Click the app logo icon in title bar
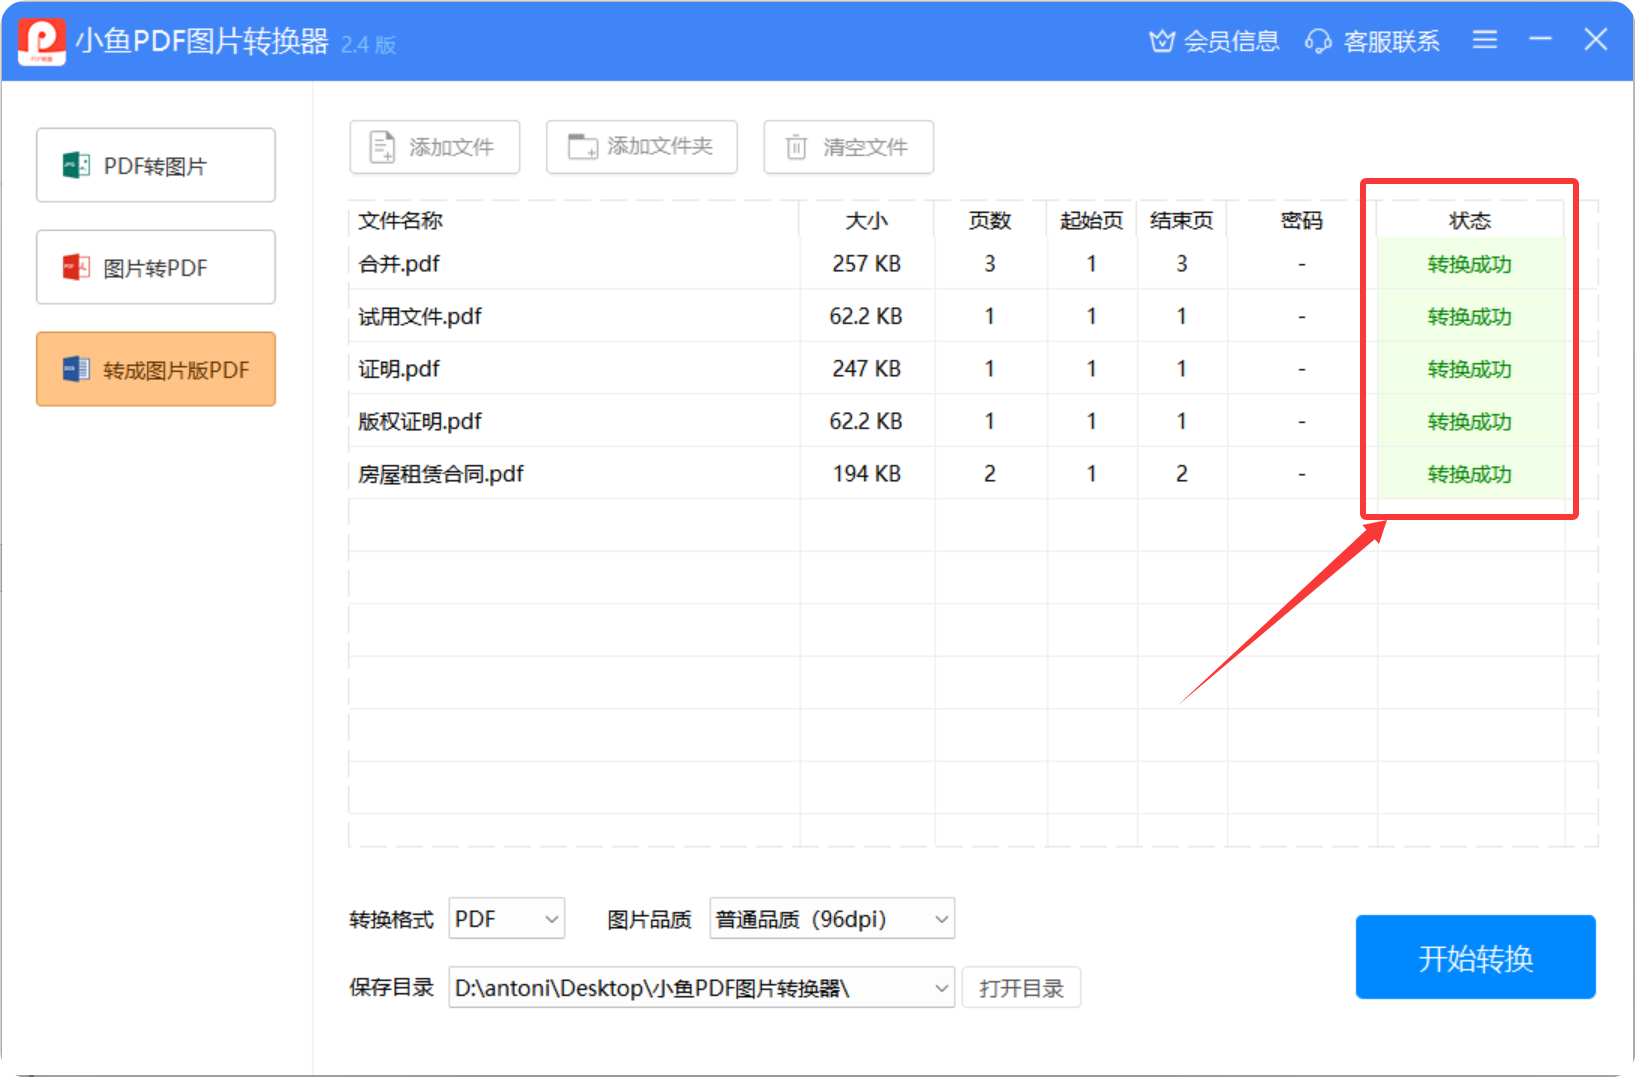1635x1077 pixels. tap(42, 41)
